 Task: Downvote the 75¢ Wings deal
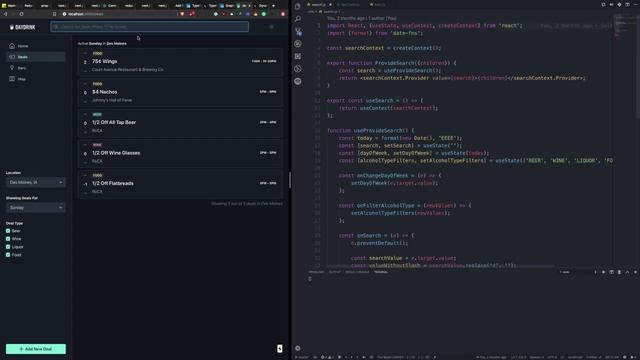coord(85,70)
